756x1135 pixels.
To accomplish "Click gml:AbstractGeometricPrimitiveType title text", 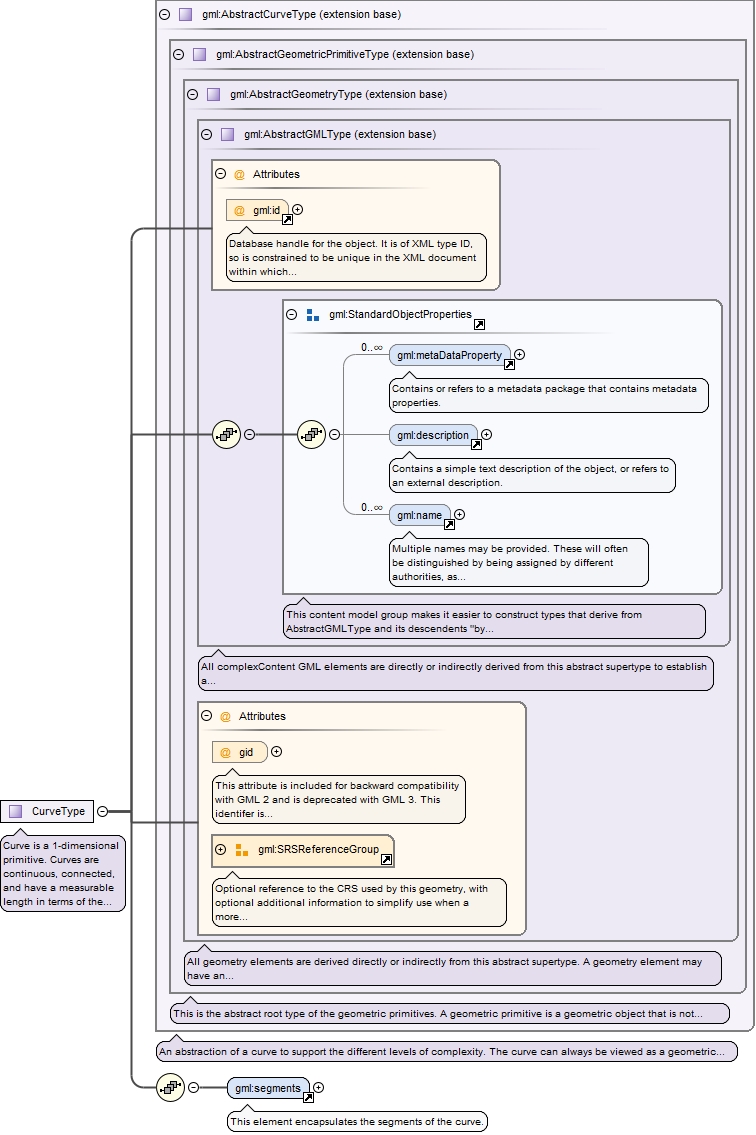I will click(345, 54).
